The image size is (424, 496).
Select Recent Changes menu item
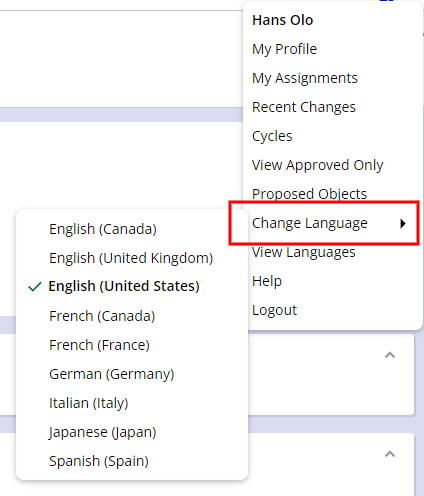[304, 107]
